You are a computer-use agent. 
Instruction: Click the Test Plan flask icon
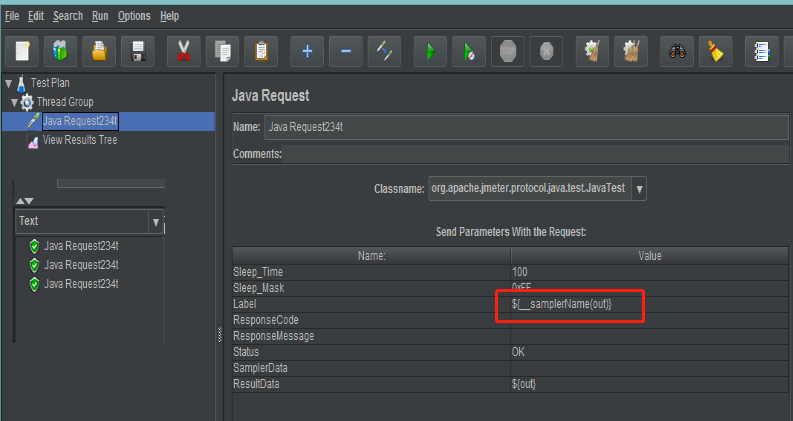point(21,83)
